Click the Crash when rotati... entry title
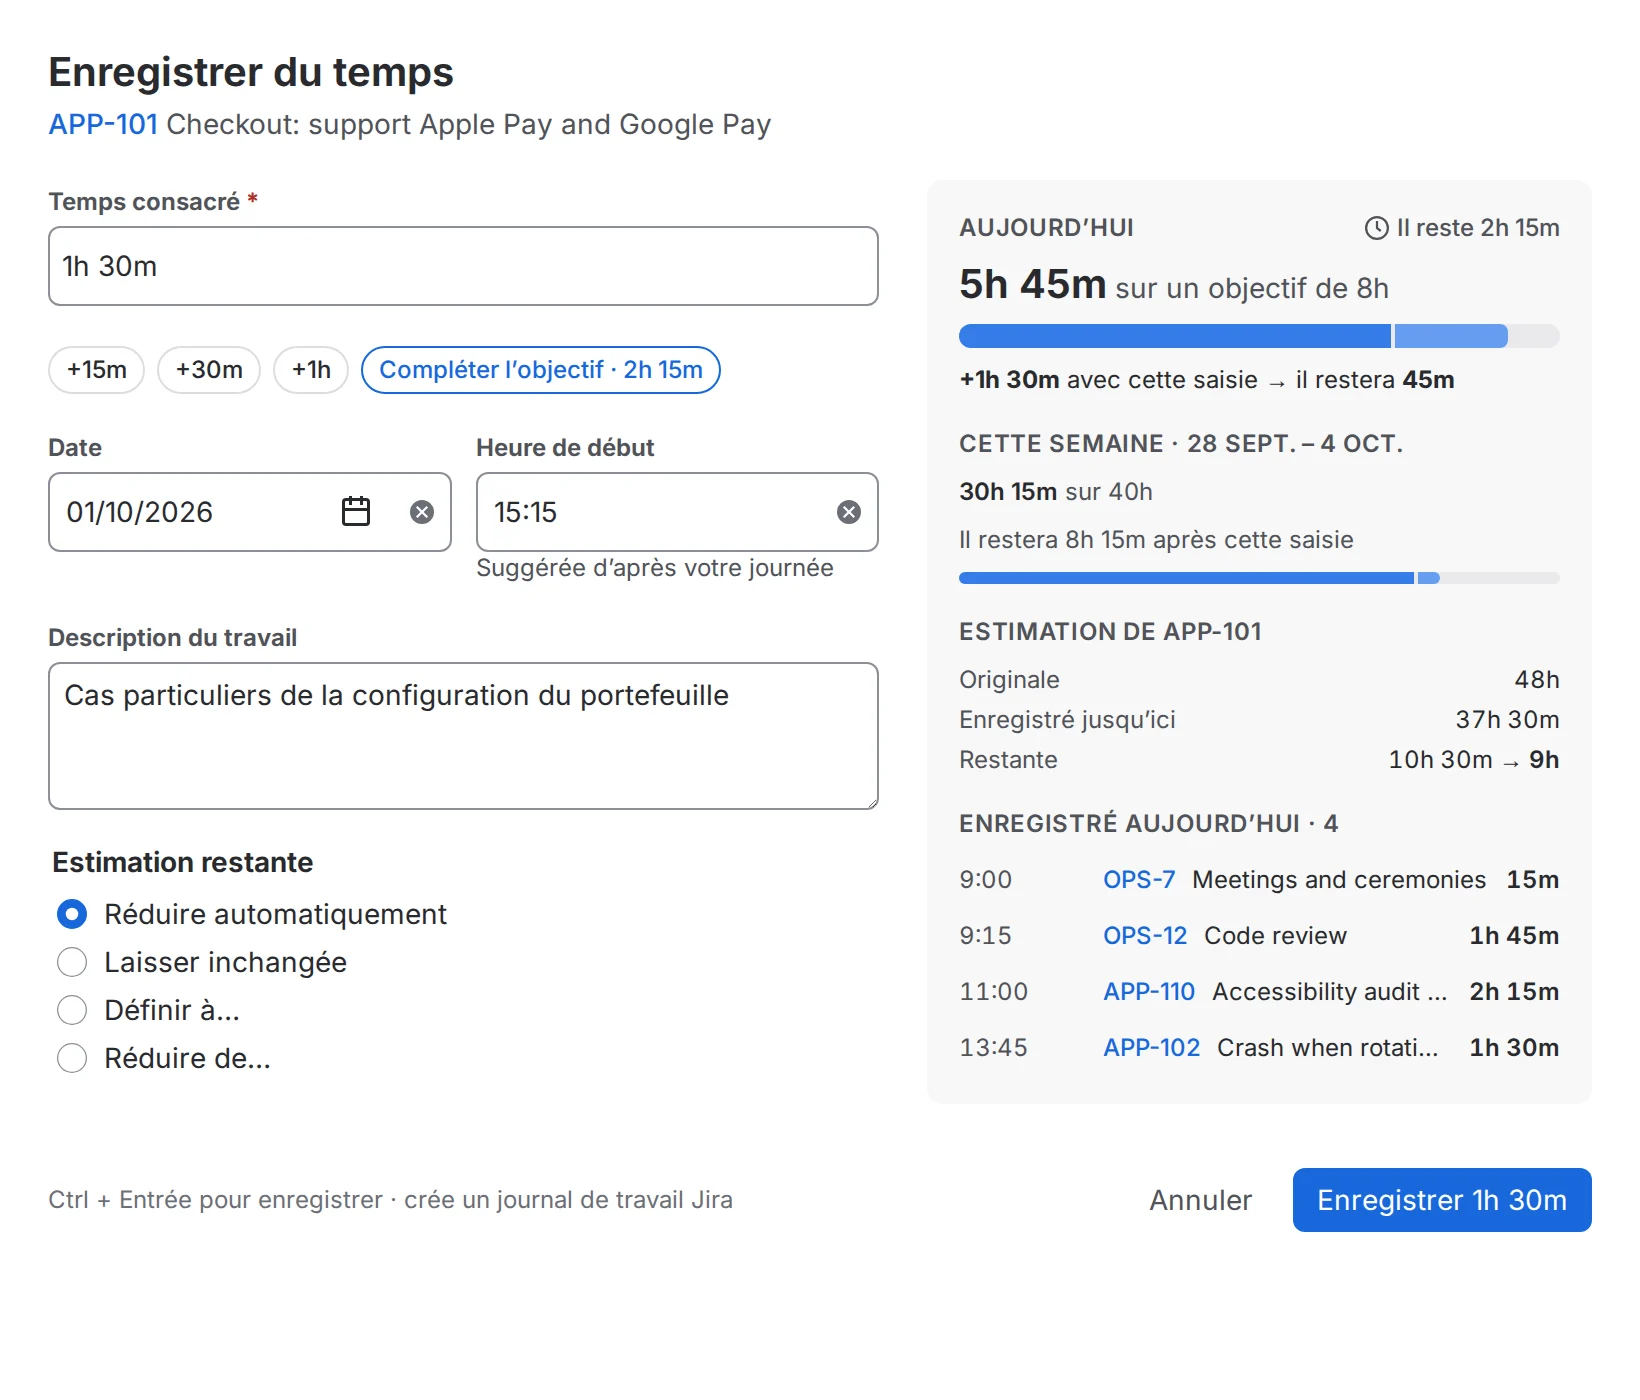Screen dimensions: 1640x1400 tap(1328, 1048)
